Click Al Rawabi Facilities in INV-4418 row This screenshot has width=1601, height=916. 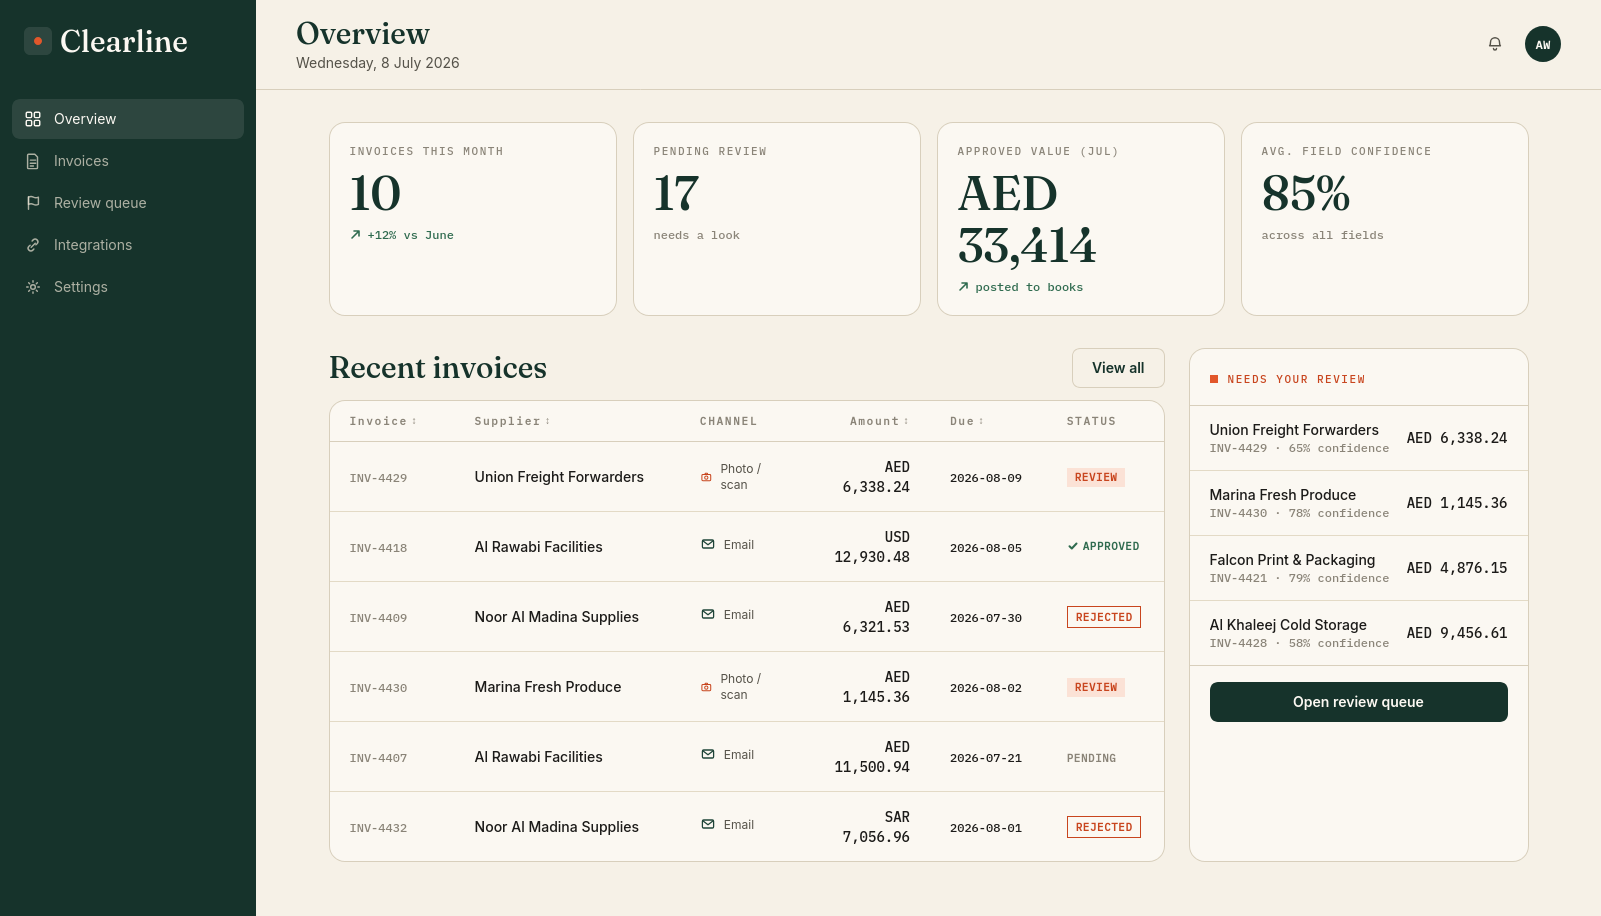click(538, 547)
